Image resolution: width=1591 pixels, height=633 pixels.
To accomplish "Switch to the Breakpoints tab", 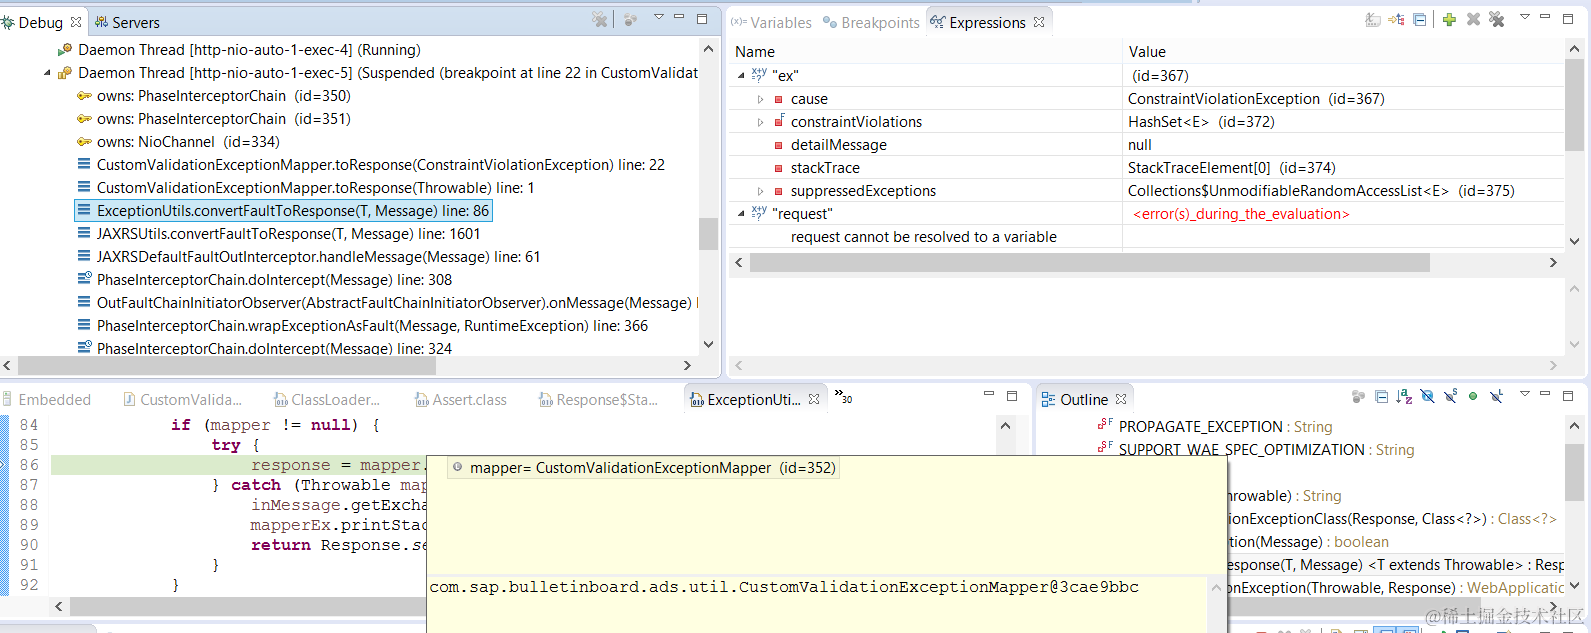I will point(871,22).
